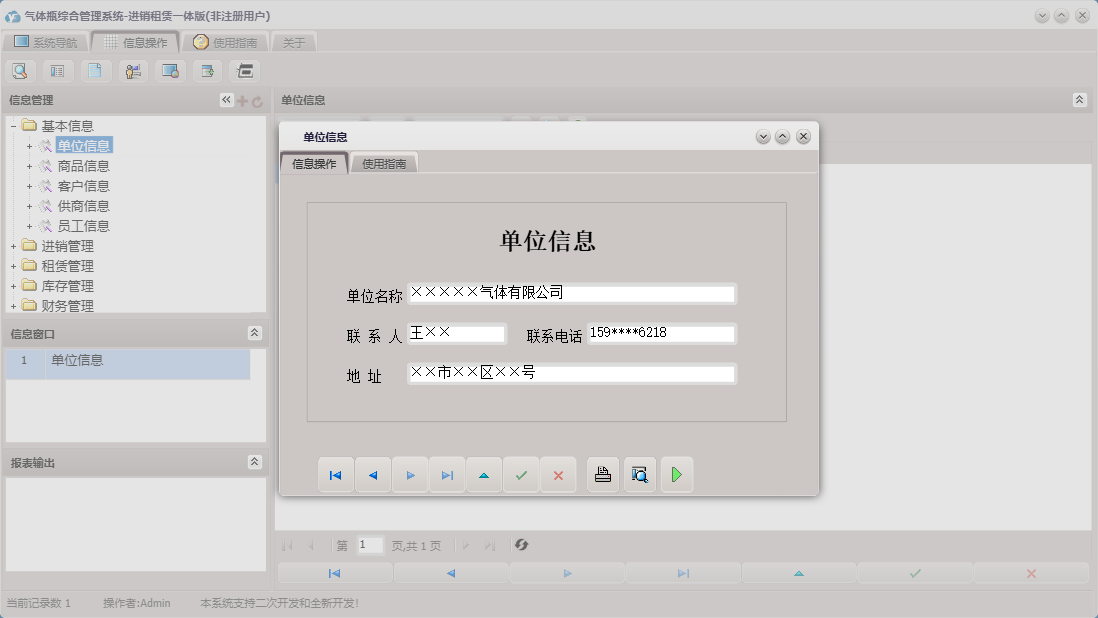Click the new document toolbar icon
This screenshot has width=1098, height=618.
pyautogui.click(x=95, y=70)
